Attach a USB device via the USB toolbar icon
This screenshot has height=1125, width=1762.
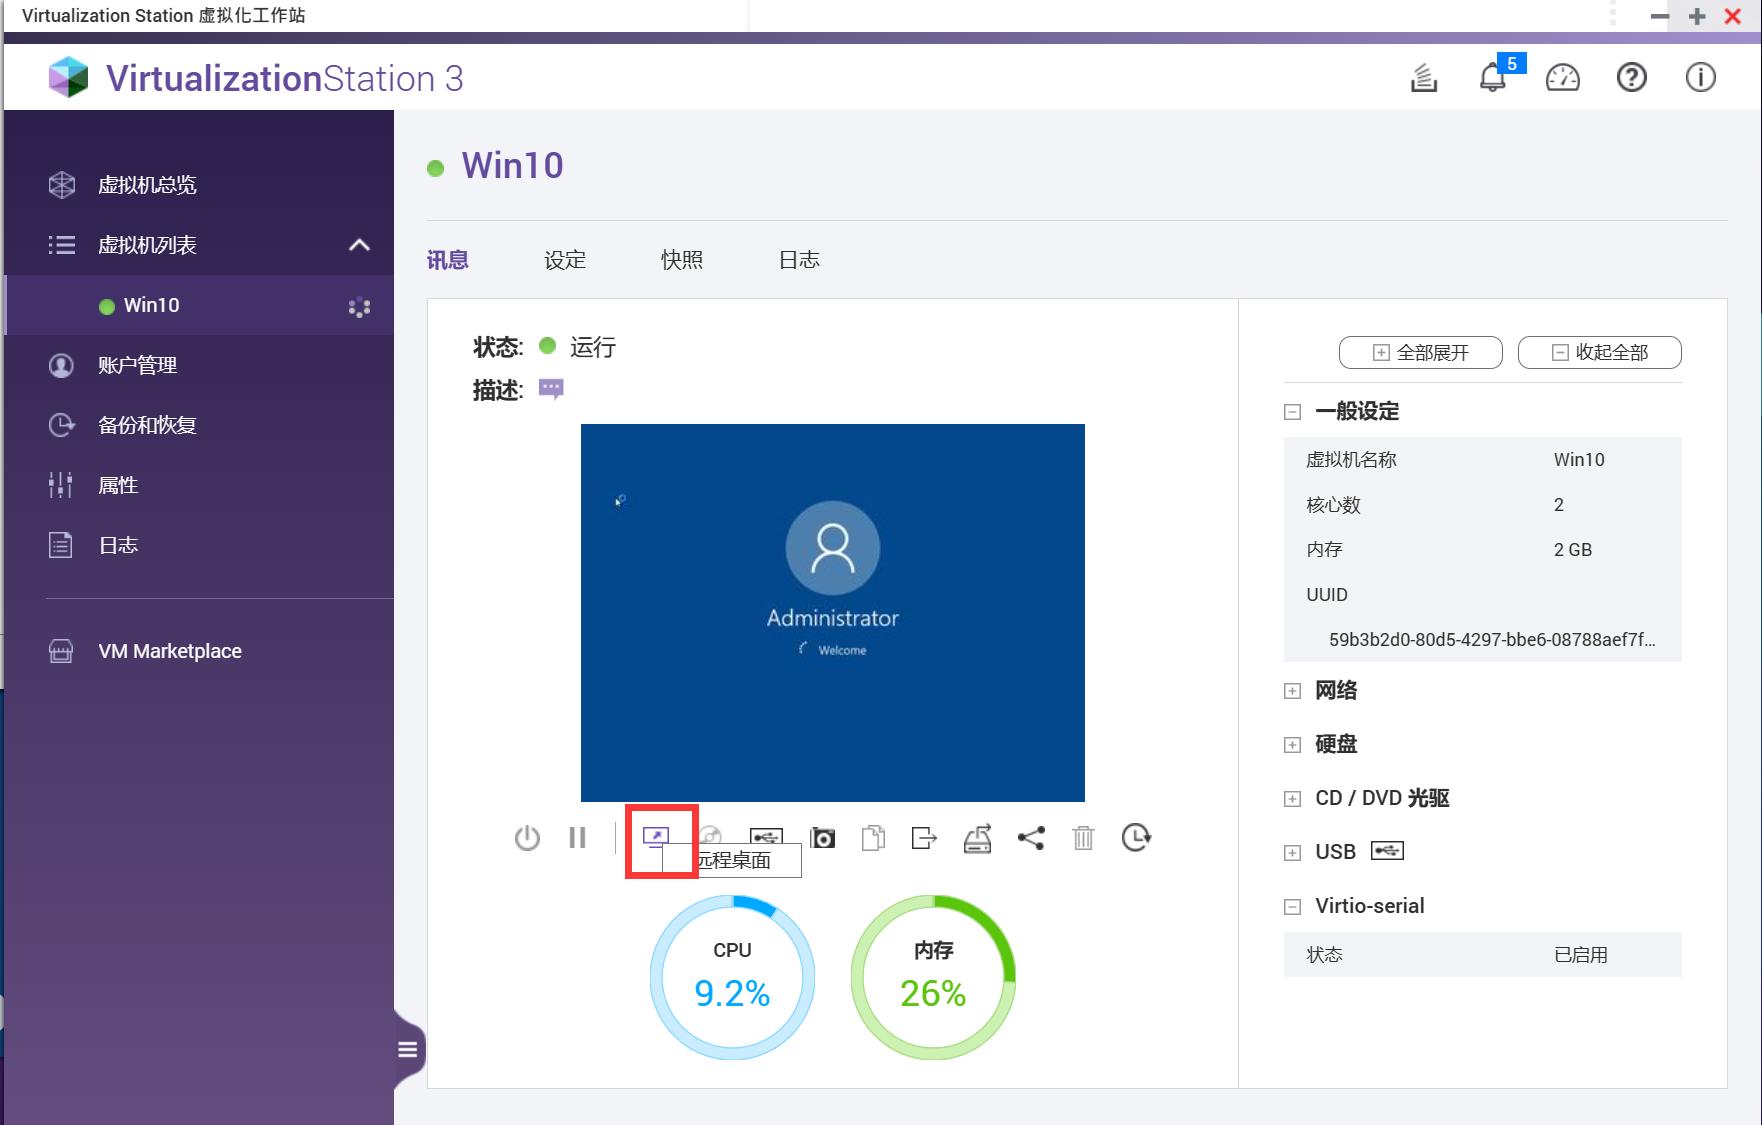[765, 838]
